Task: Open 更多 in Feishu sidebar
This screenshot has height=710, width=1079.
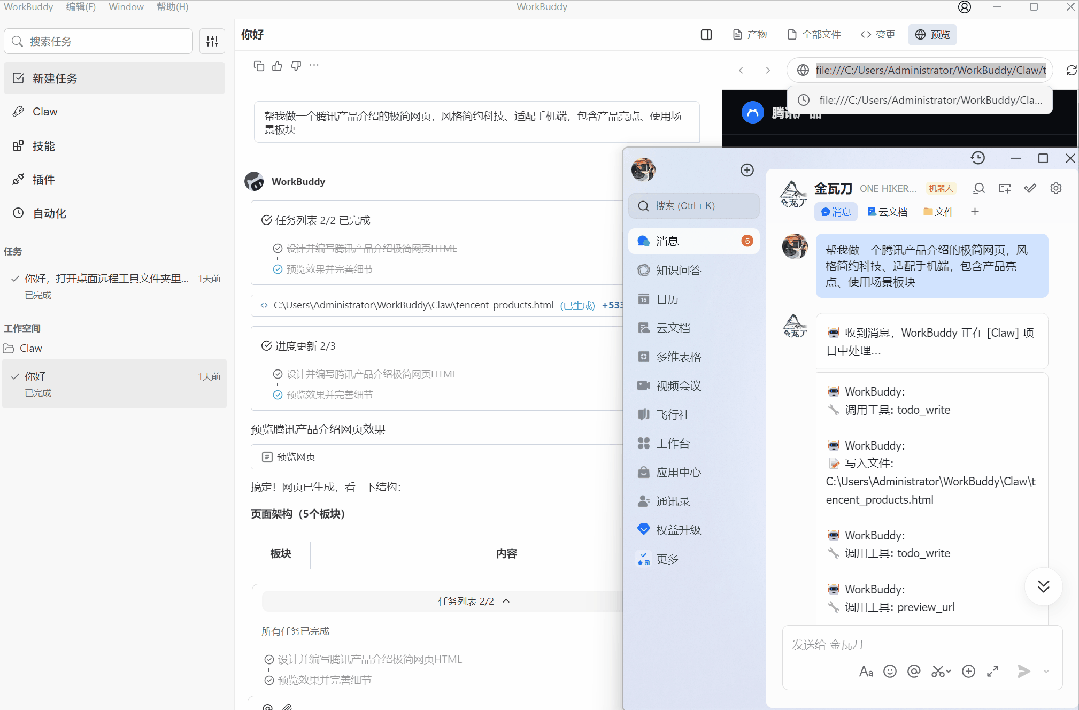Action: [x=694, y=559]
